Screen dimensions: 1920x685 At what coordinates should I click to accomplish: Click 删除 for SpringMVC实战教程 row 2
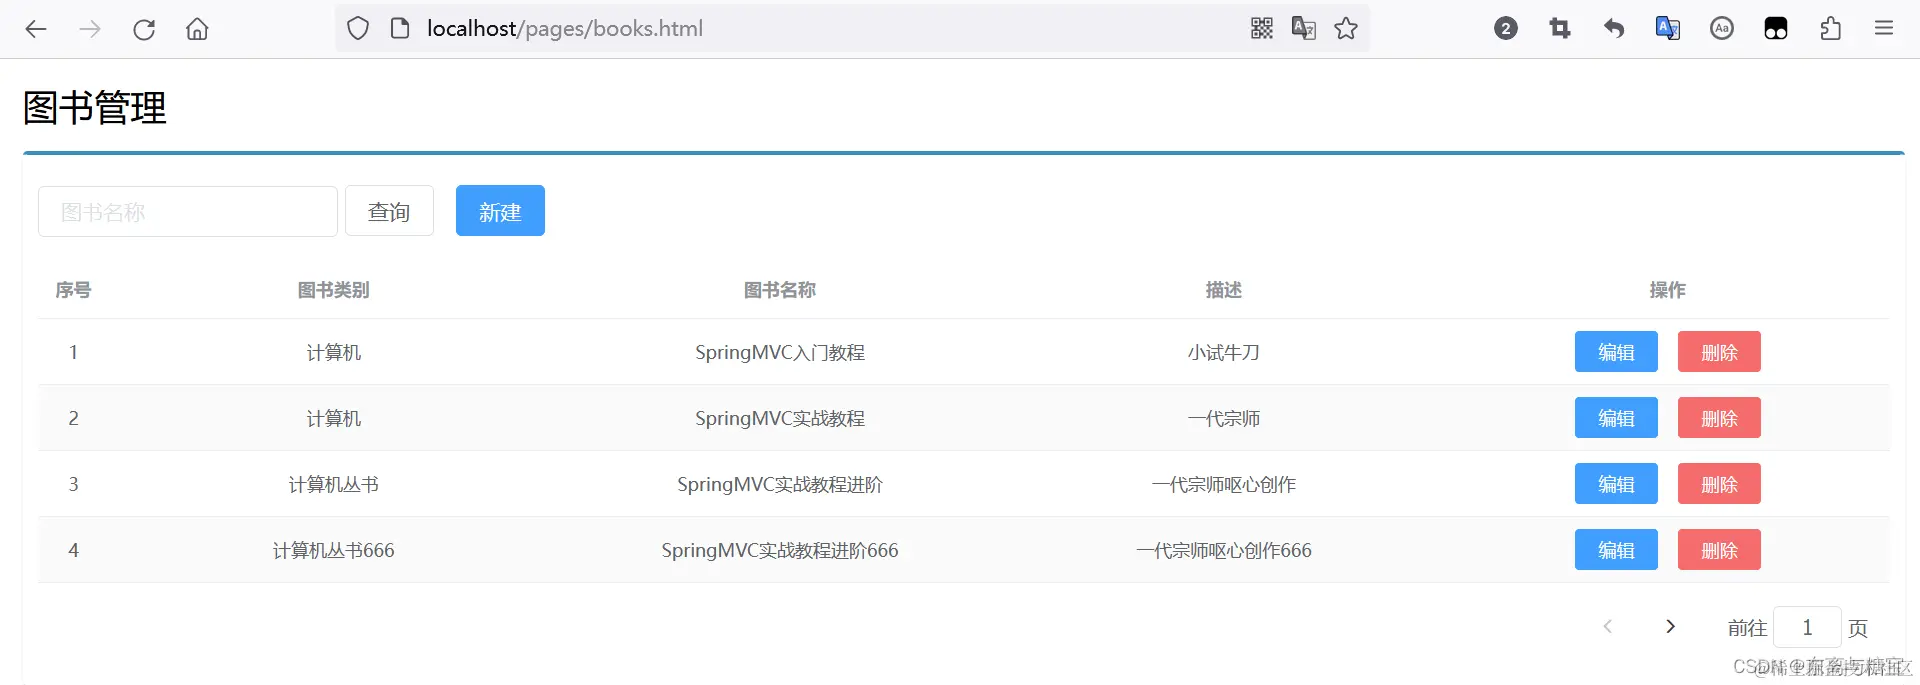point(1719,418)
